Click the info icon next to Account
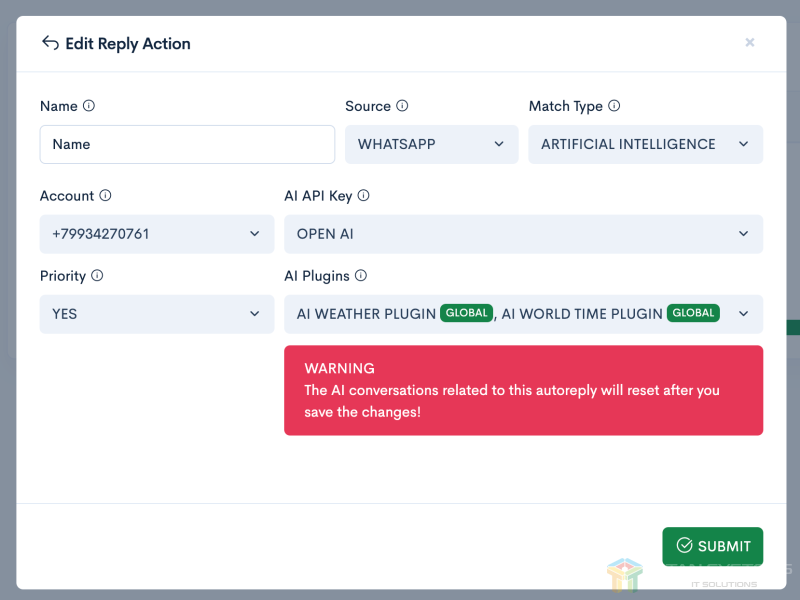Viewport: 800px width, 600px height. coord(105,196)
